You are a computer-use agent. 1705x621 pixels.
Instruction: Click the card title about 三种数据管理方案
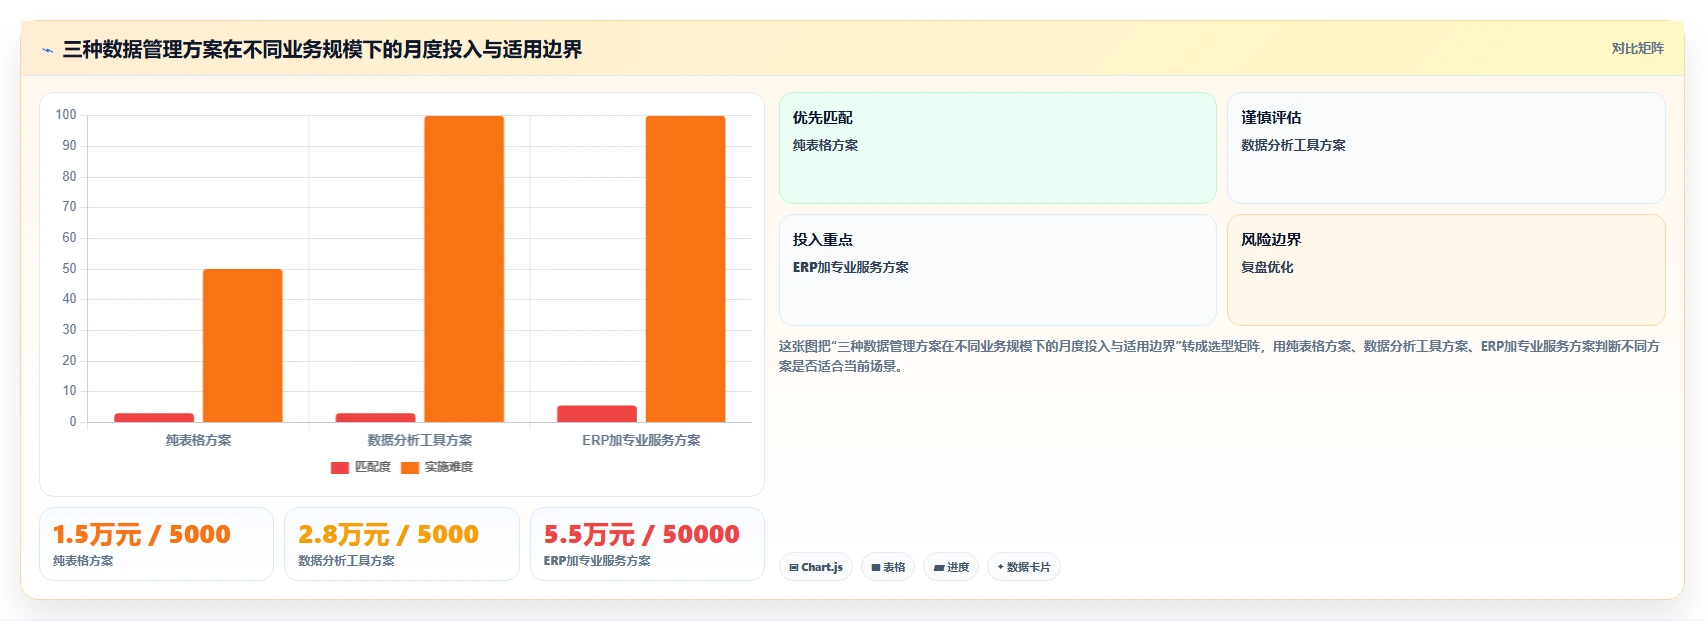click(322, 49)
